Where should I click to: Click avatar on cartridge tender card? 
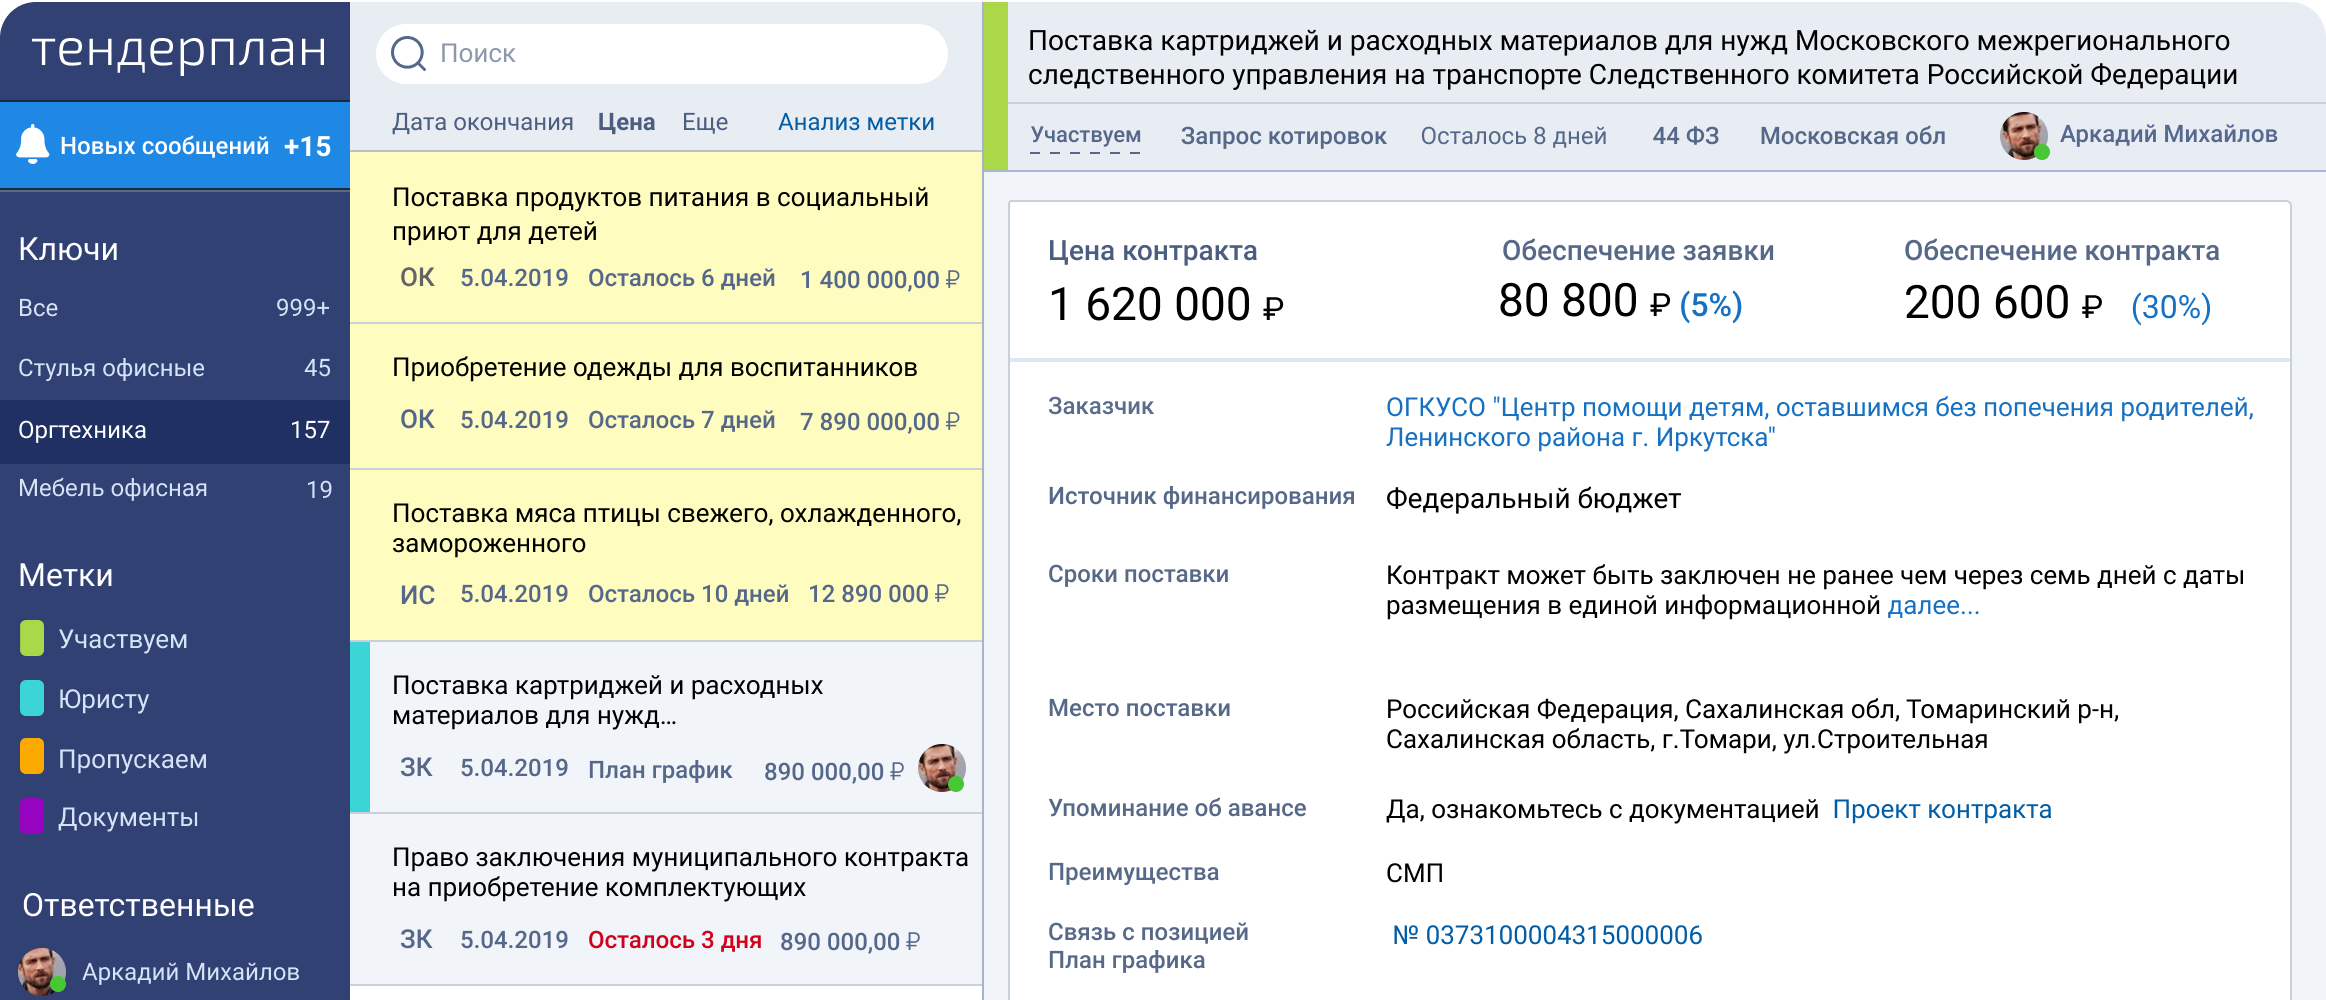[942, 768]
